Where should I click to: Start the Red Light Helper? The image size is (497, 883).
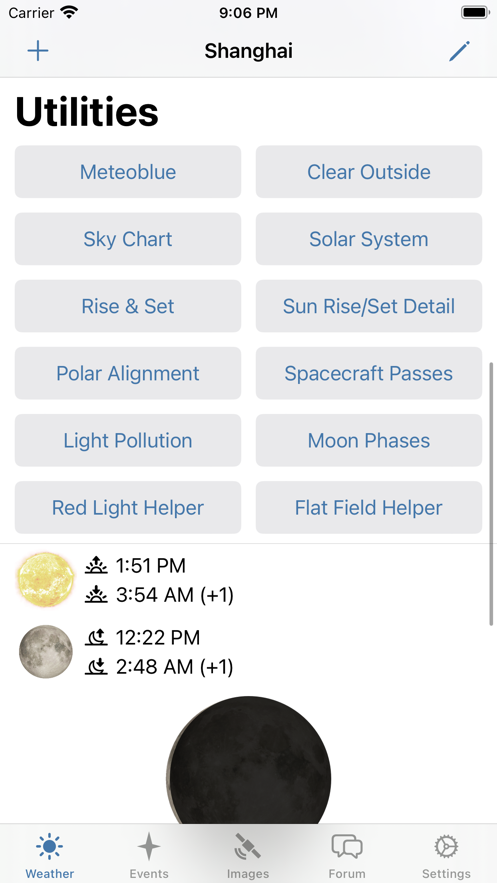pyautogui.click(x=128, y=507)
